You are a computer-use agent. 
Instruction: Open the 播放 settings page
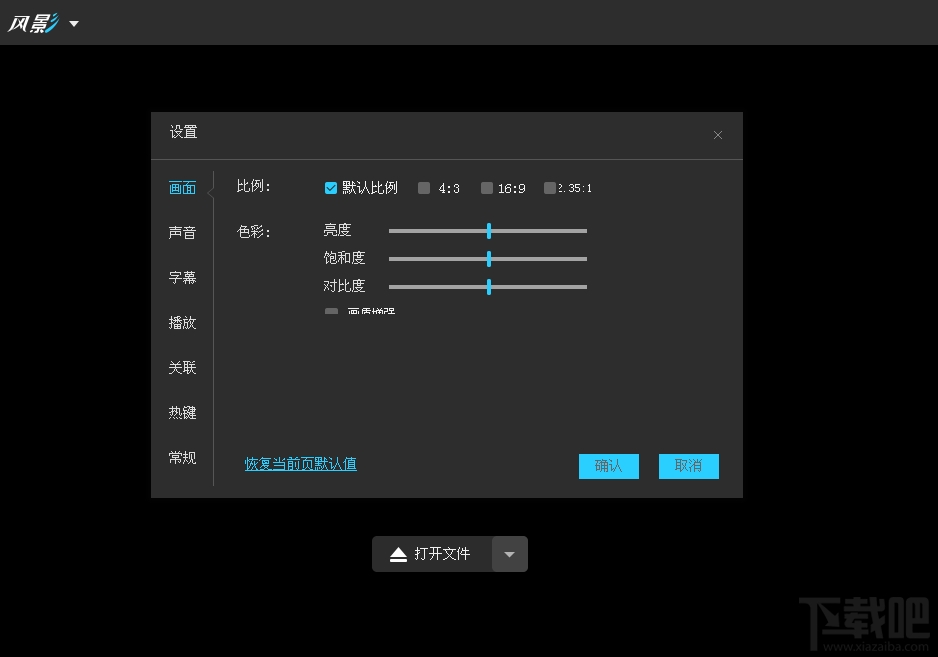click(182, 322)
